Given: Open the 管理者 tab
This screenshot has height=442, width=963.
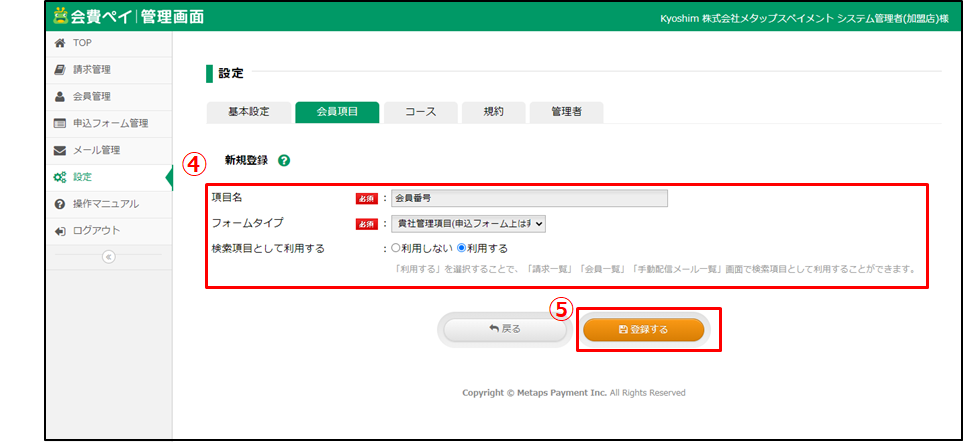Looking at the screenshot, I should pyautogui.click(x=566, y=113).
